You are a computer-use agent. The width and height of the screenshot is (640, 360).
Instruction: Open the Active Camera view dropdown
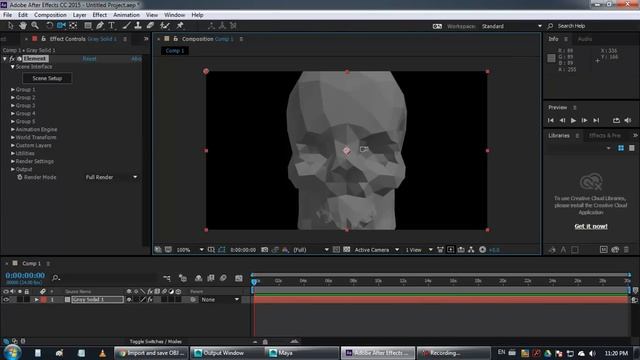[376, 249]
